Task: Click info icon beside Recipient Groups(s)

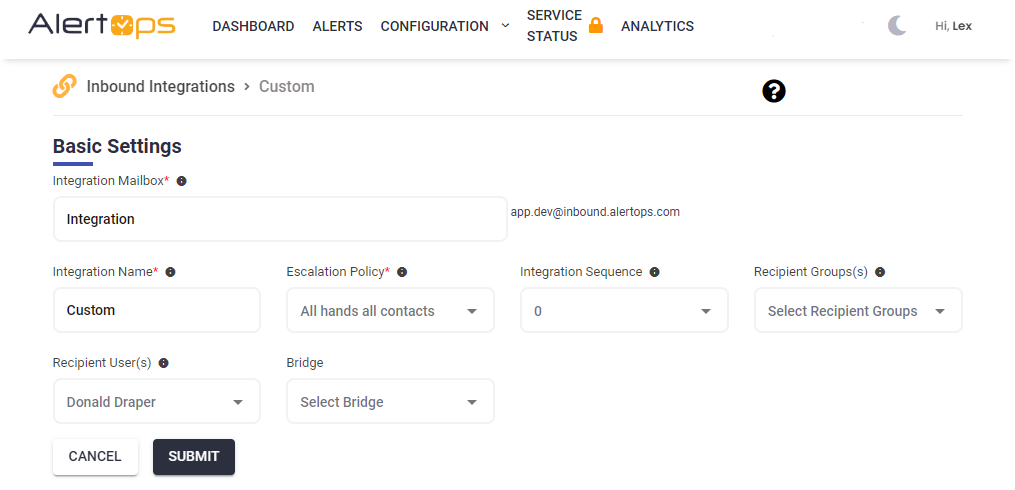Action: [879, 272]
